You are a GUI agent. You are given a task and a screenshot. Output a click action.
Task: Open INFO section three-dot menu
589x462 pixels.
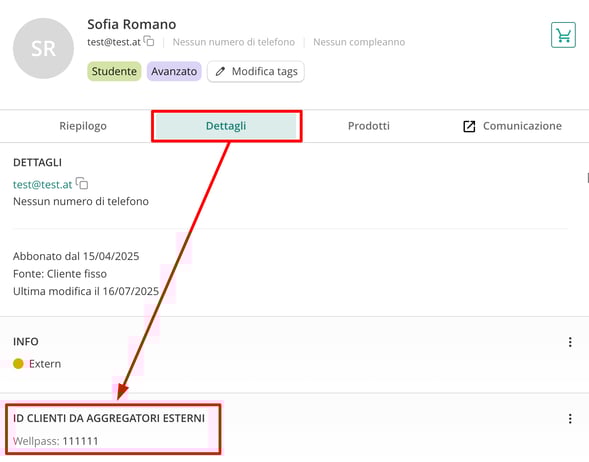[x=570, y=342]
